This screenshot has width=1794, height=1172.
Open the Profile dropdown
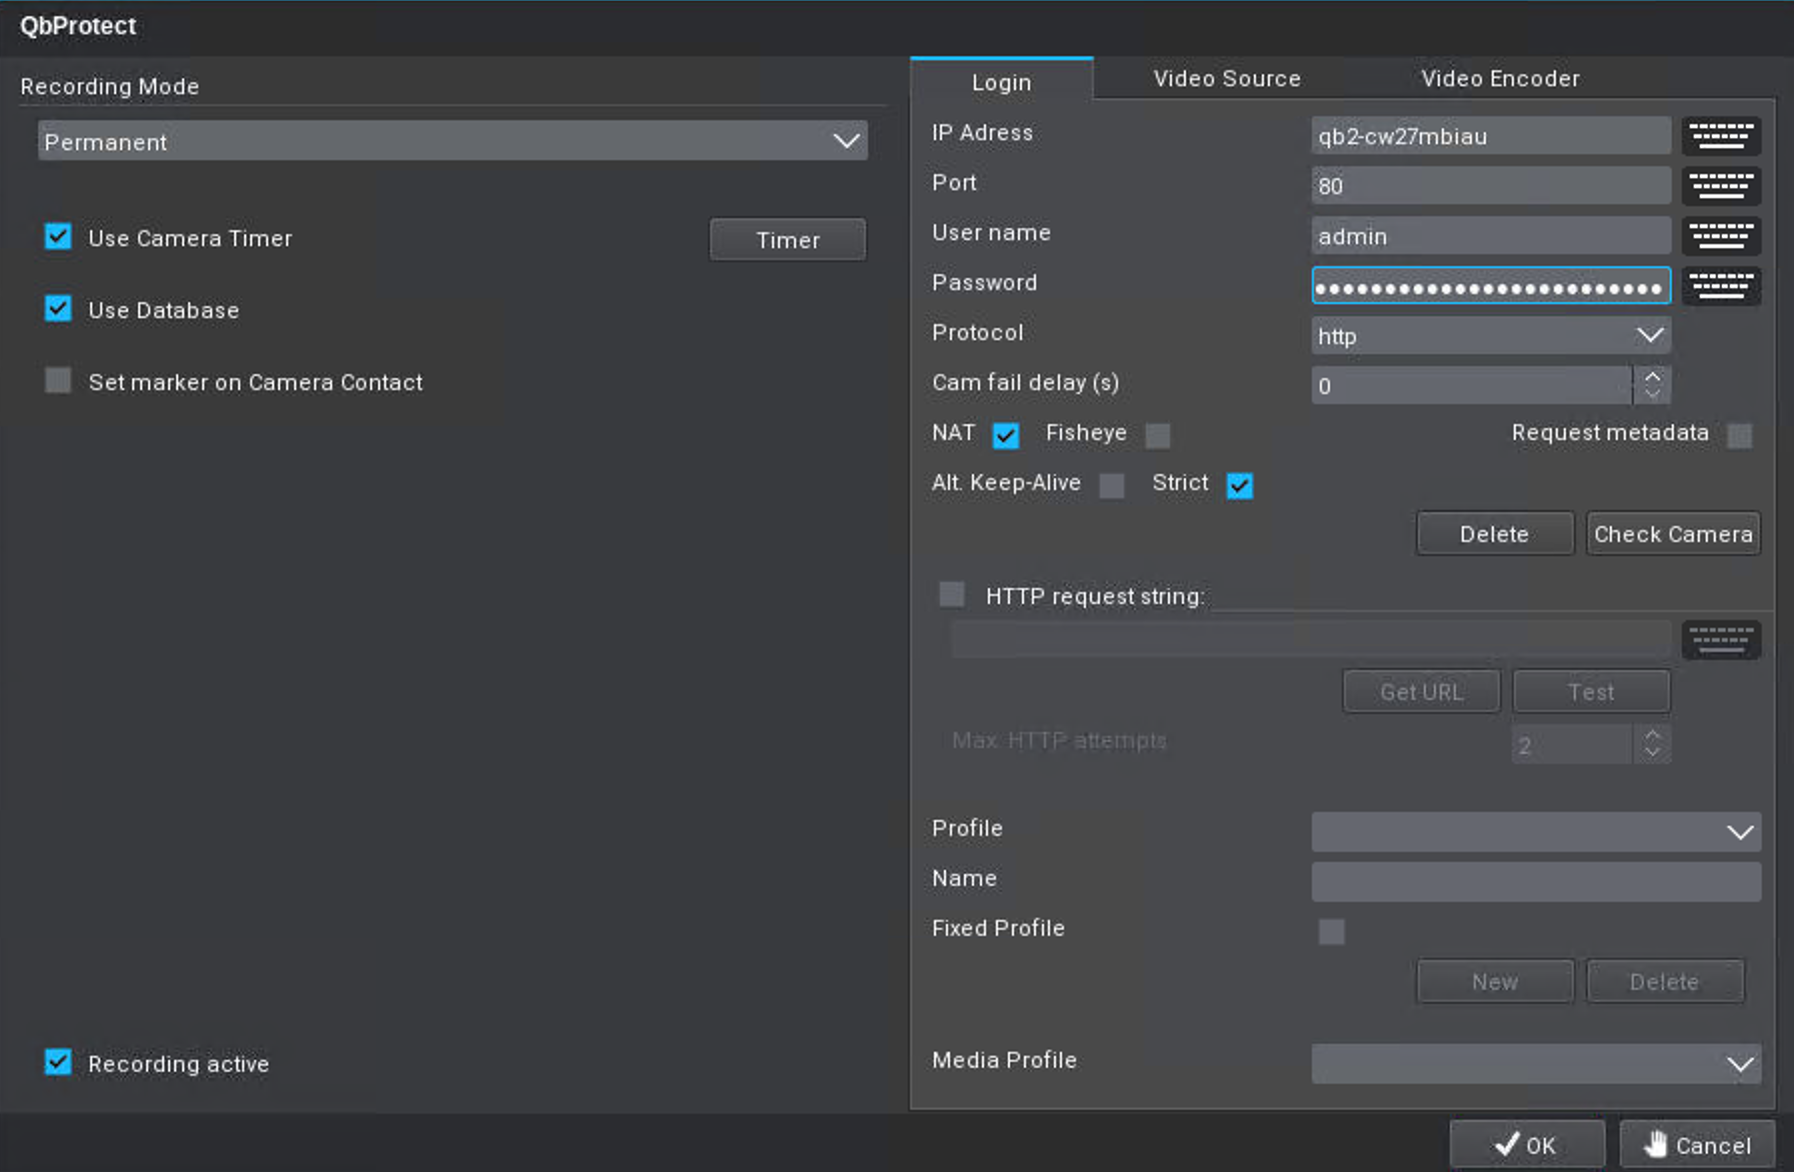pos(1536,832)
